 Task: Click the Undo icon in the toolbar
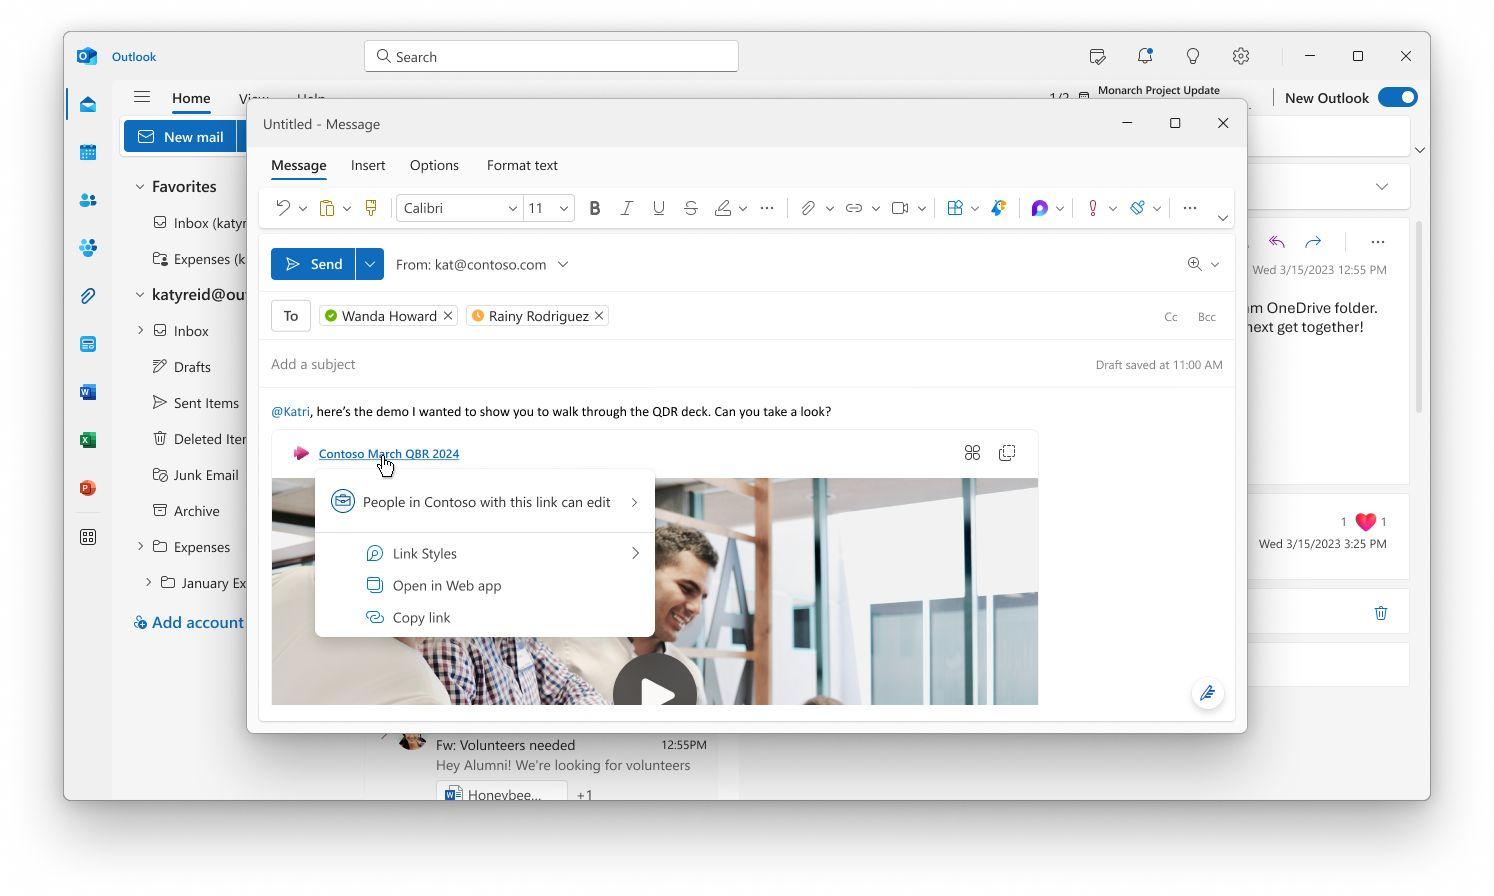(x=283, y=208)
